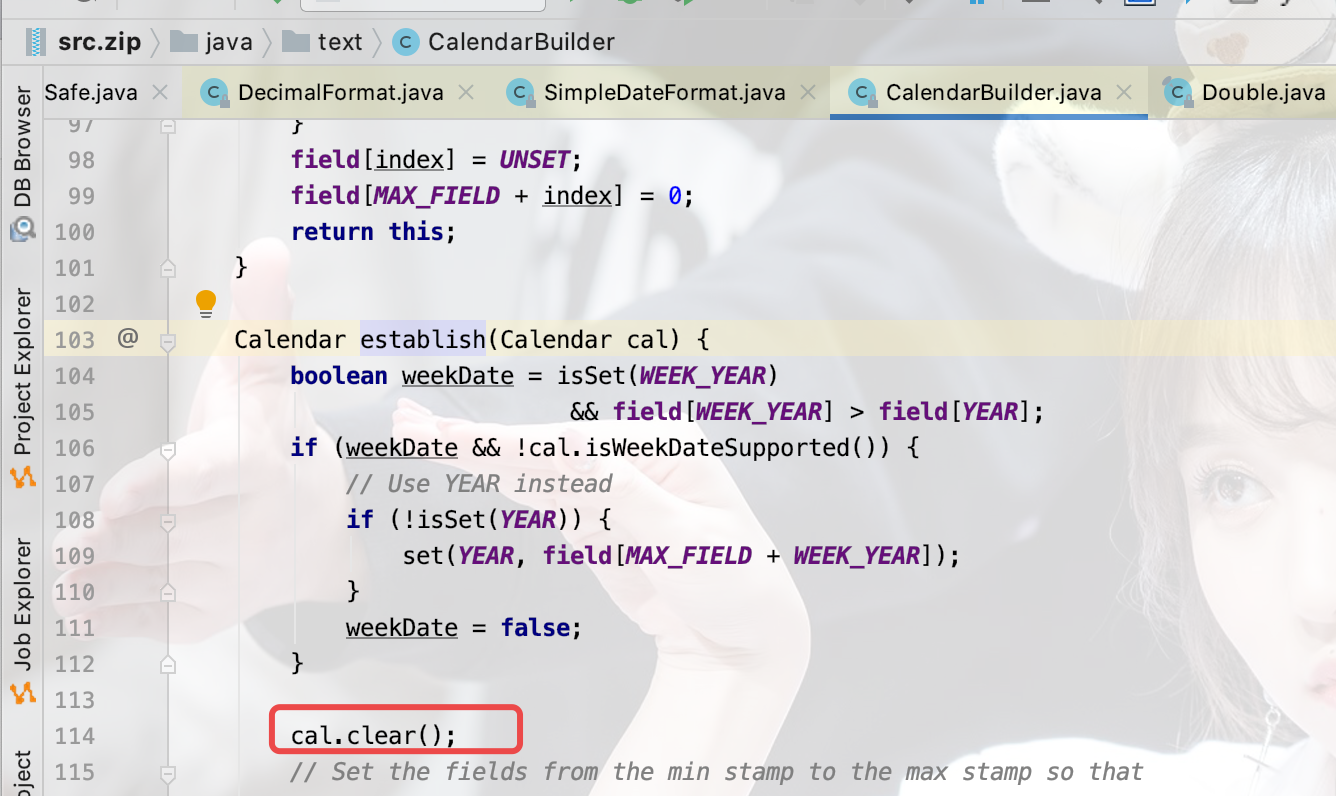Click CalendarBuilder in the breadcrumb path
The height and width of the screenshot is (796, 1336).
[521, 42]
